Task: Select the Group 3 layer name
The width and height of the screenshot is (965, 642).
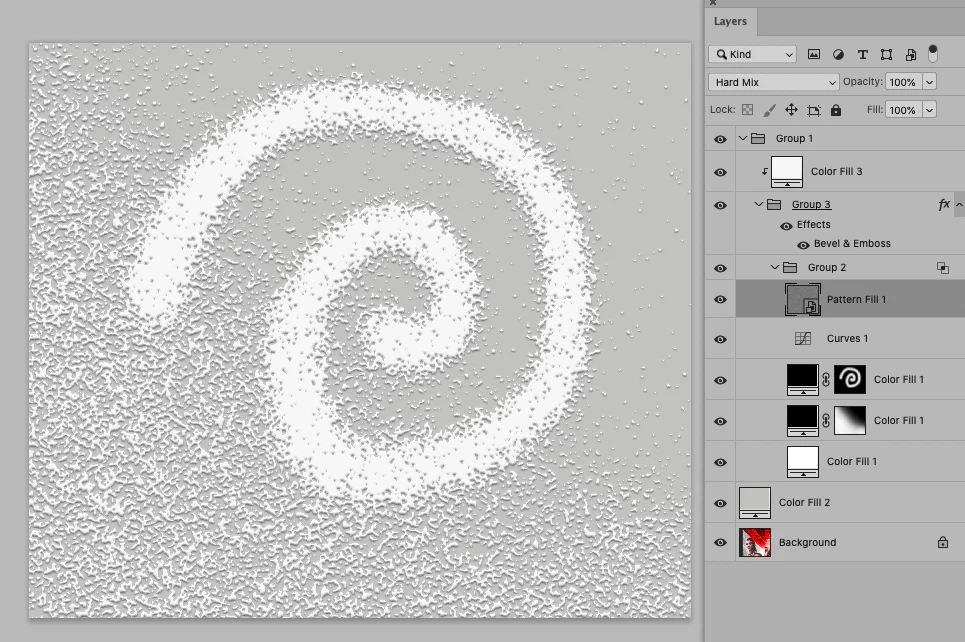Action: 811,204
